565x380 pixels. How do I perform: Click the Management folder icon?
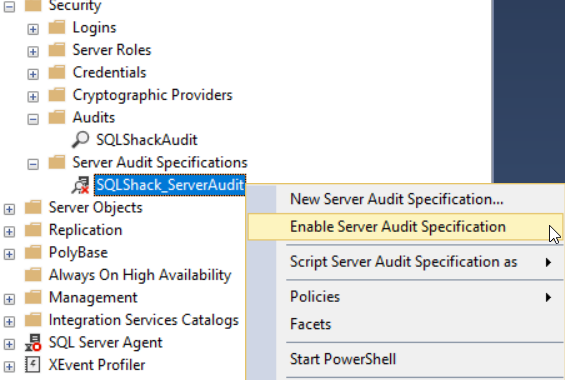click(x=33, y=298)
